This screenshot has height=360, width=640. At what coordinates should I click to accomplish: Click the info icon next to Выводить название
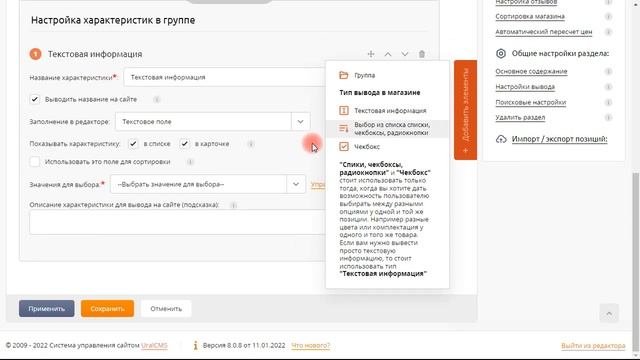pyautogui.click(x=156, y=99)
